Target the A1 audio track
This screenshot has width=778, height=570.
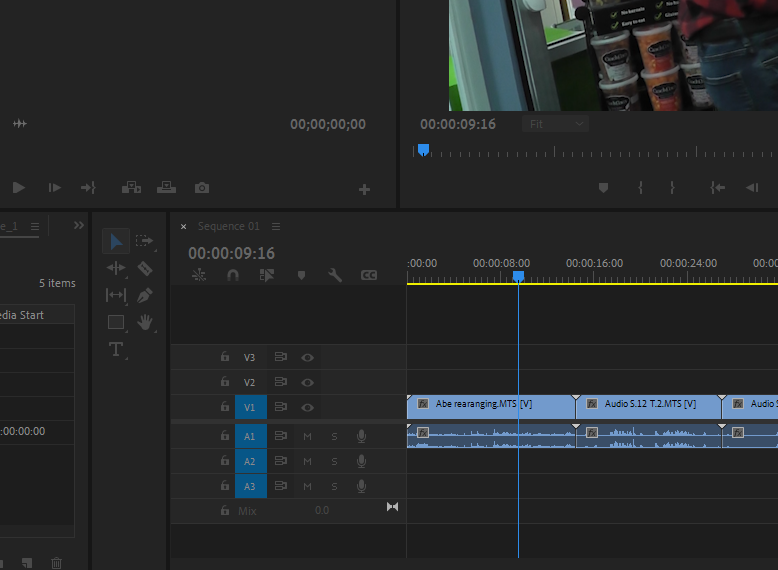tap(251, 436)
